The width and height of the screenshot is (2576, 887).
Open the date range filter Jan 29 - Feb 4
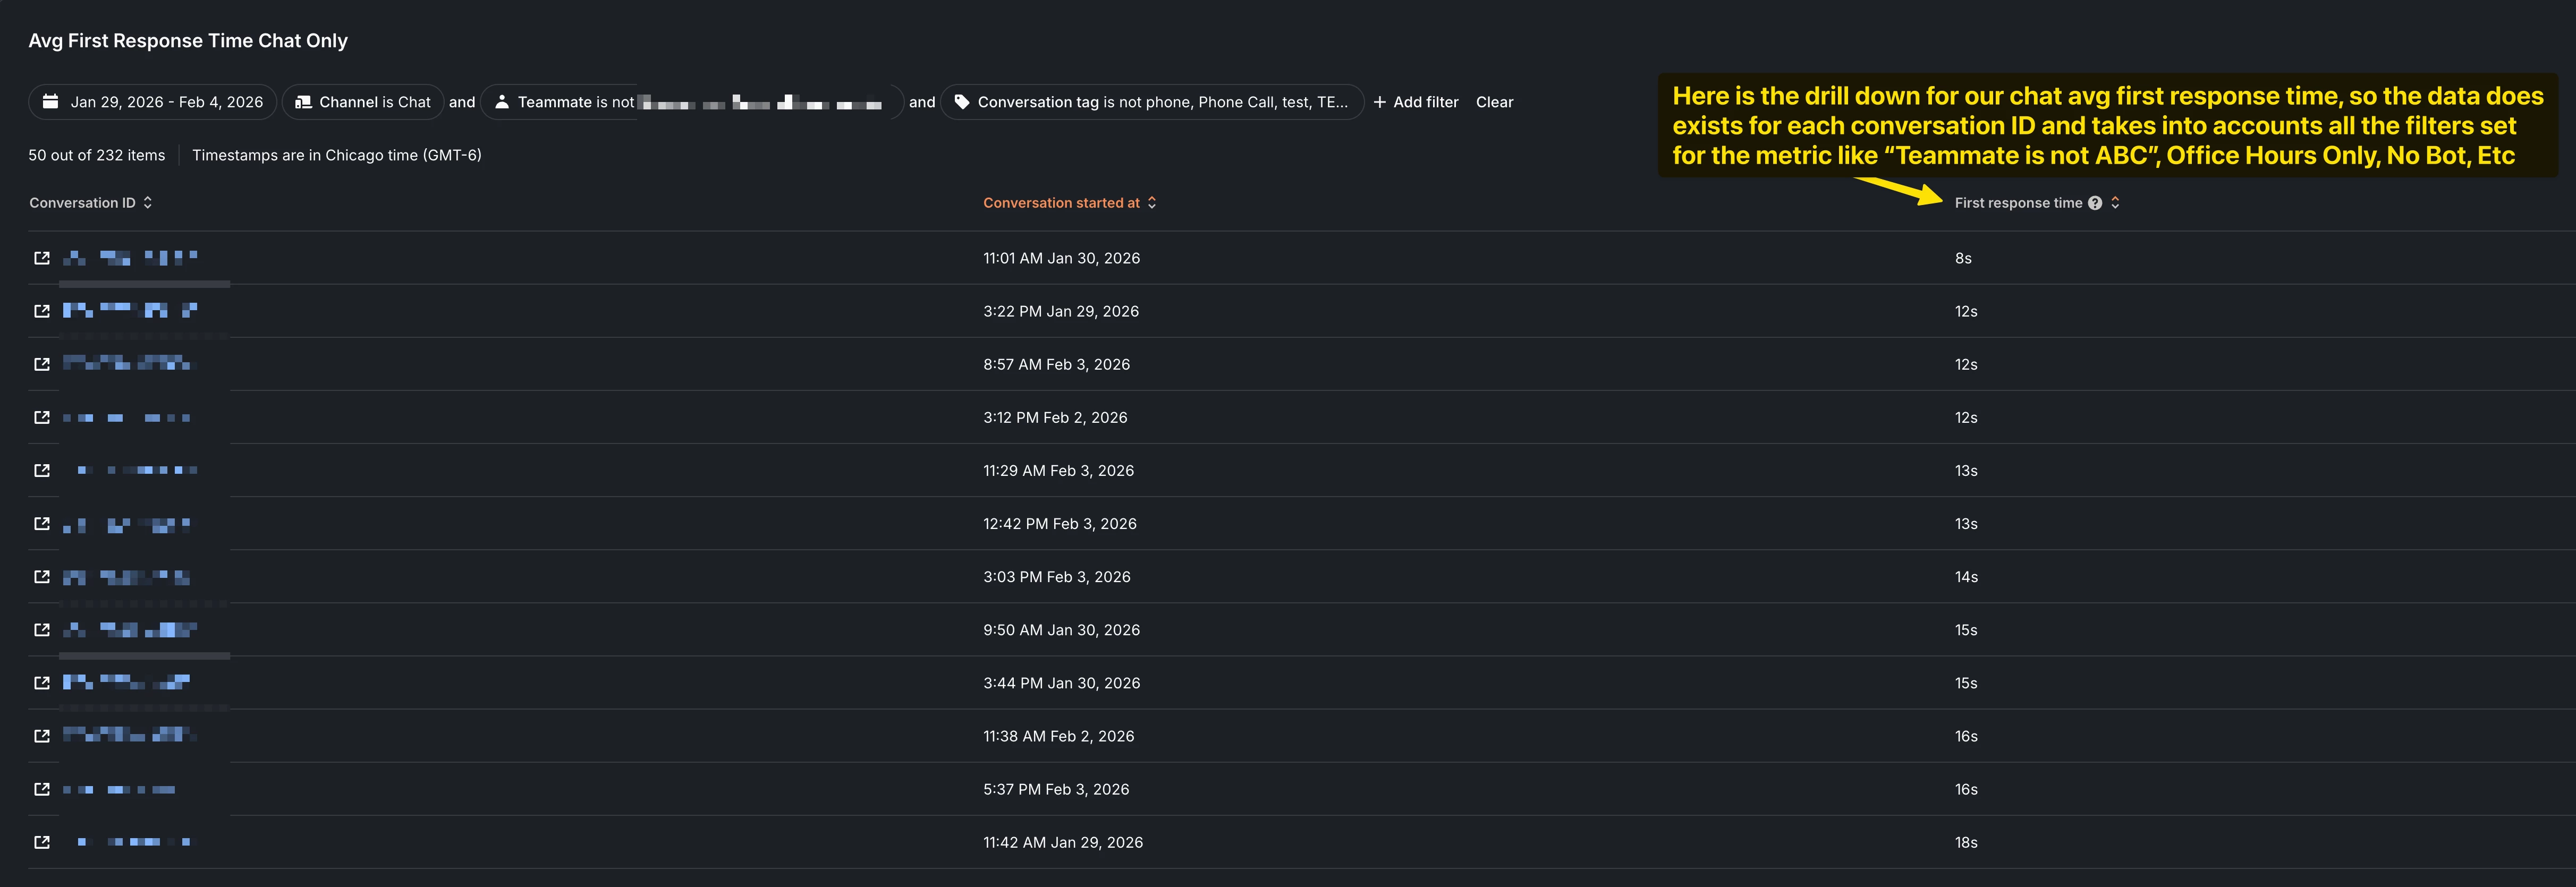153,102
